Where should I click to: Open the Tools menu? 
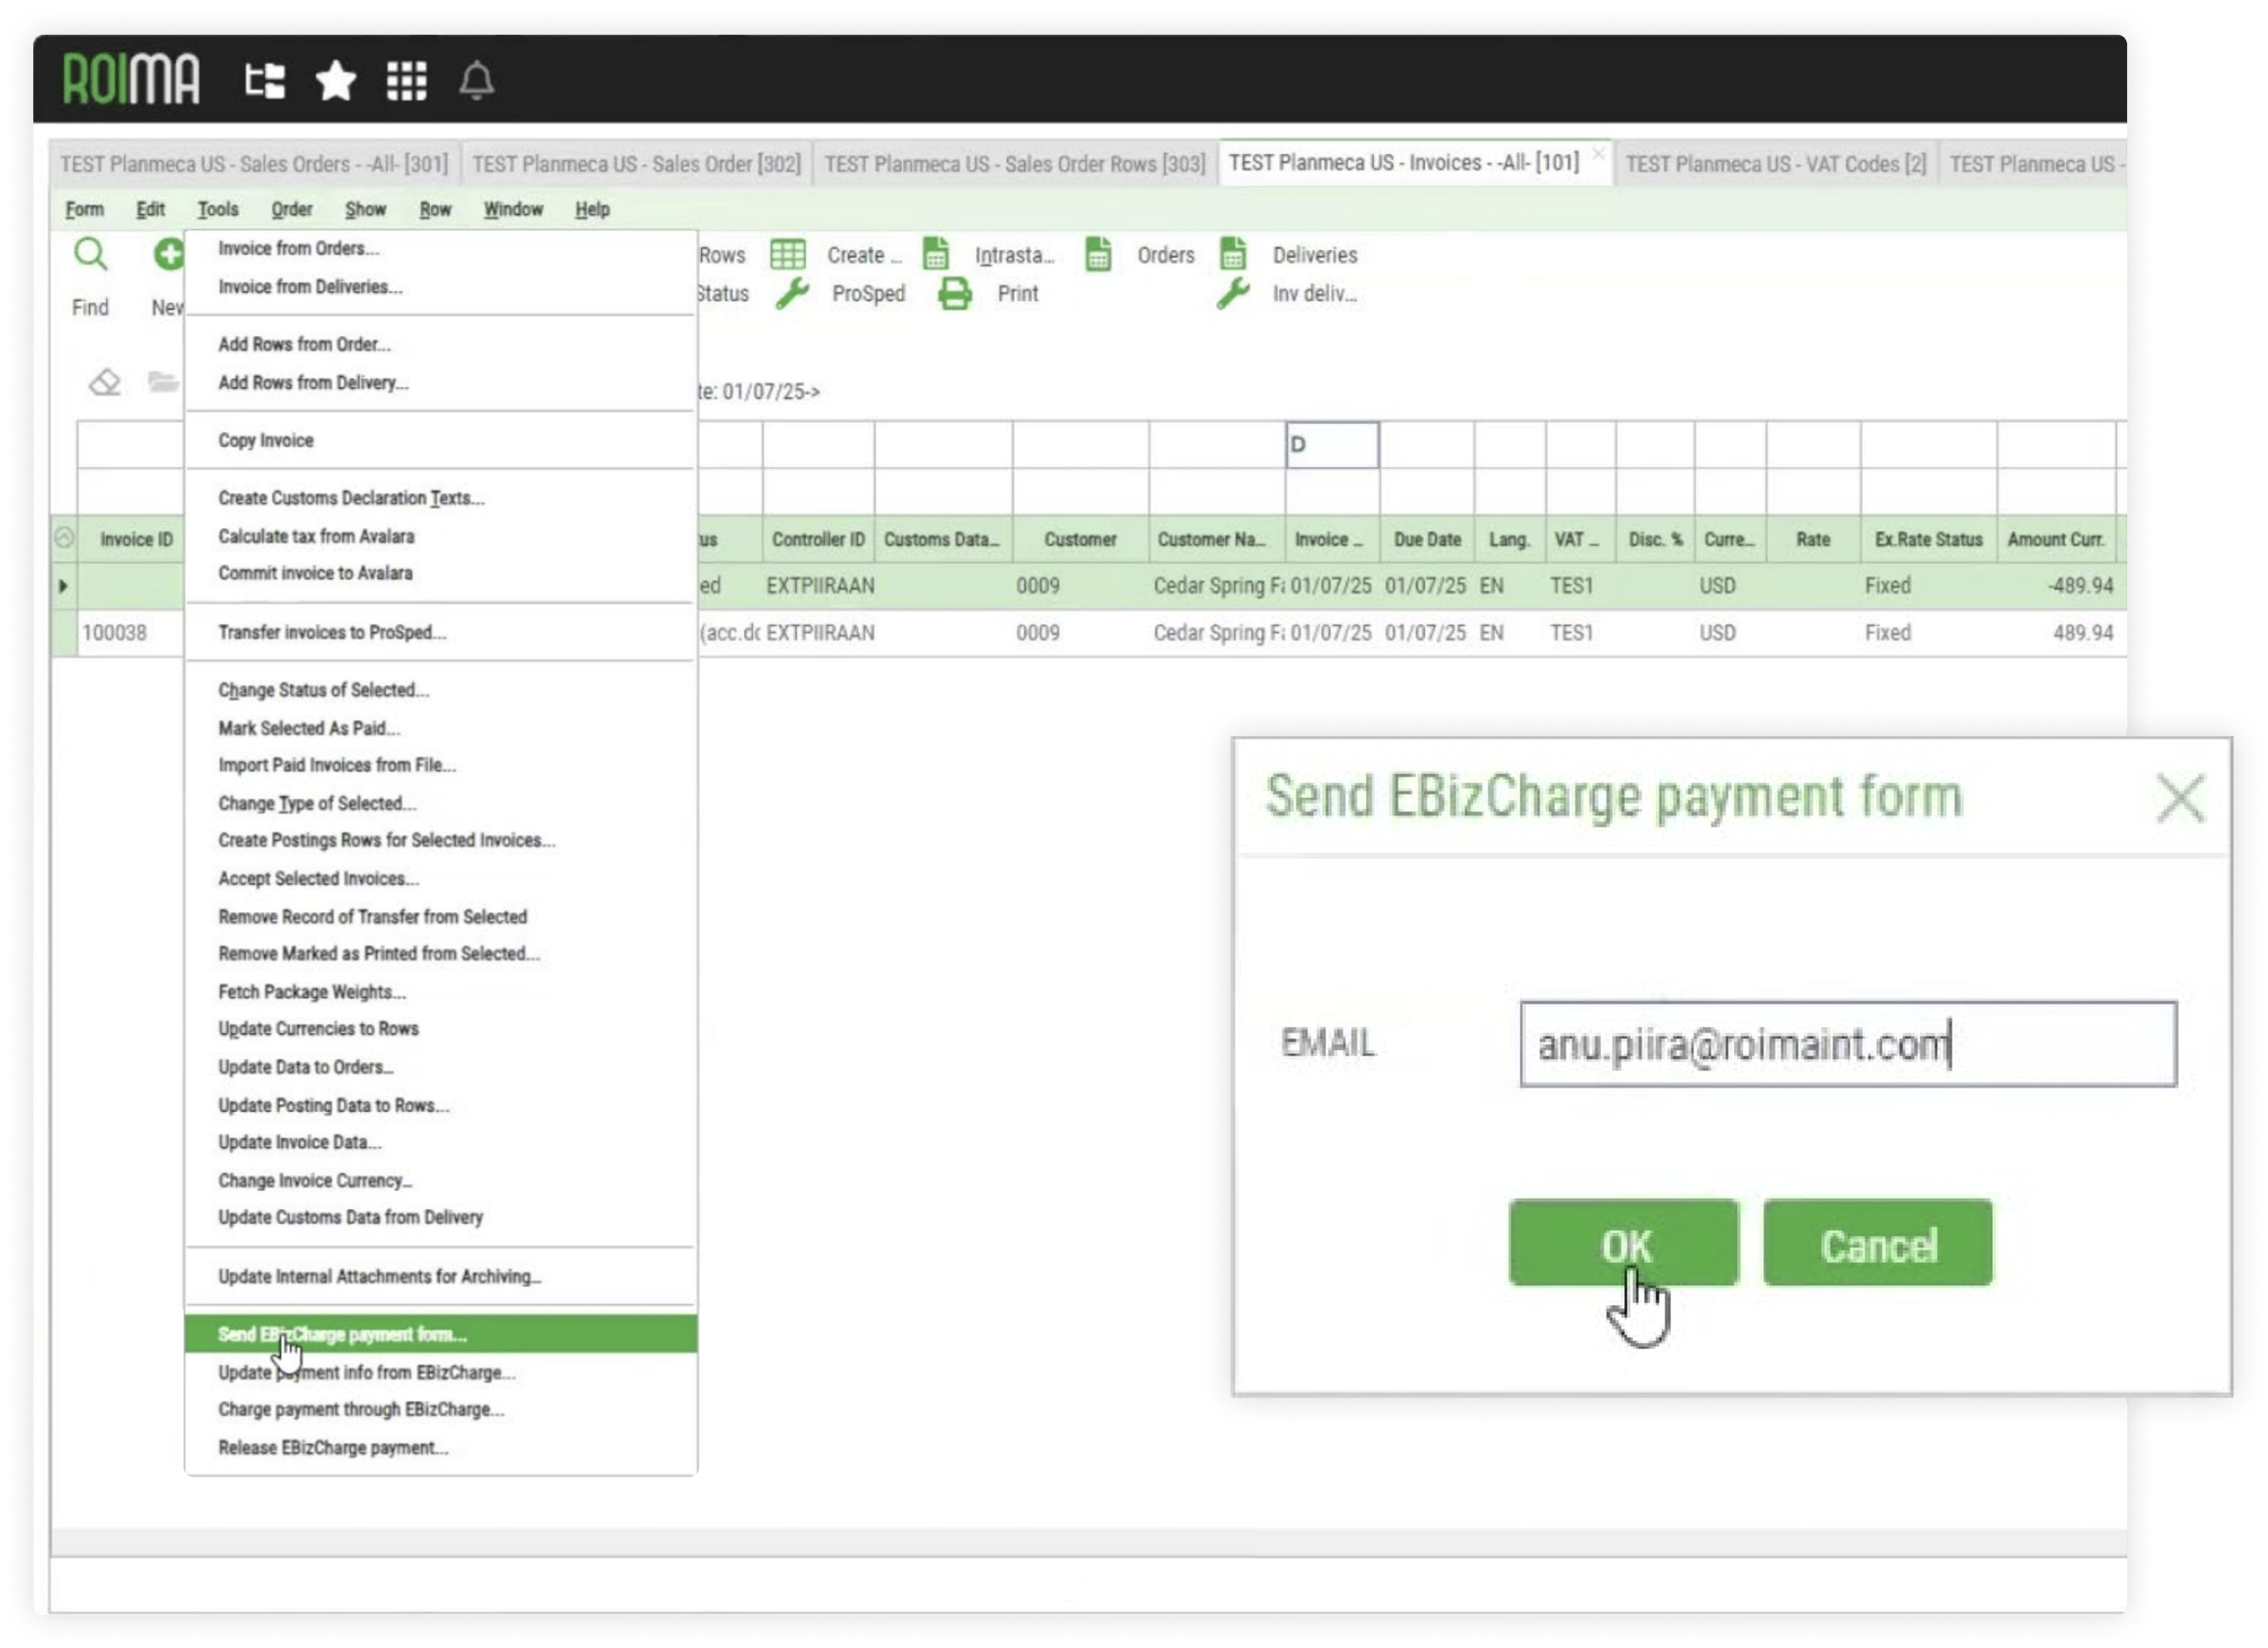218,209
